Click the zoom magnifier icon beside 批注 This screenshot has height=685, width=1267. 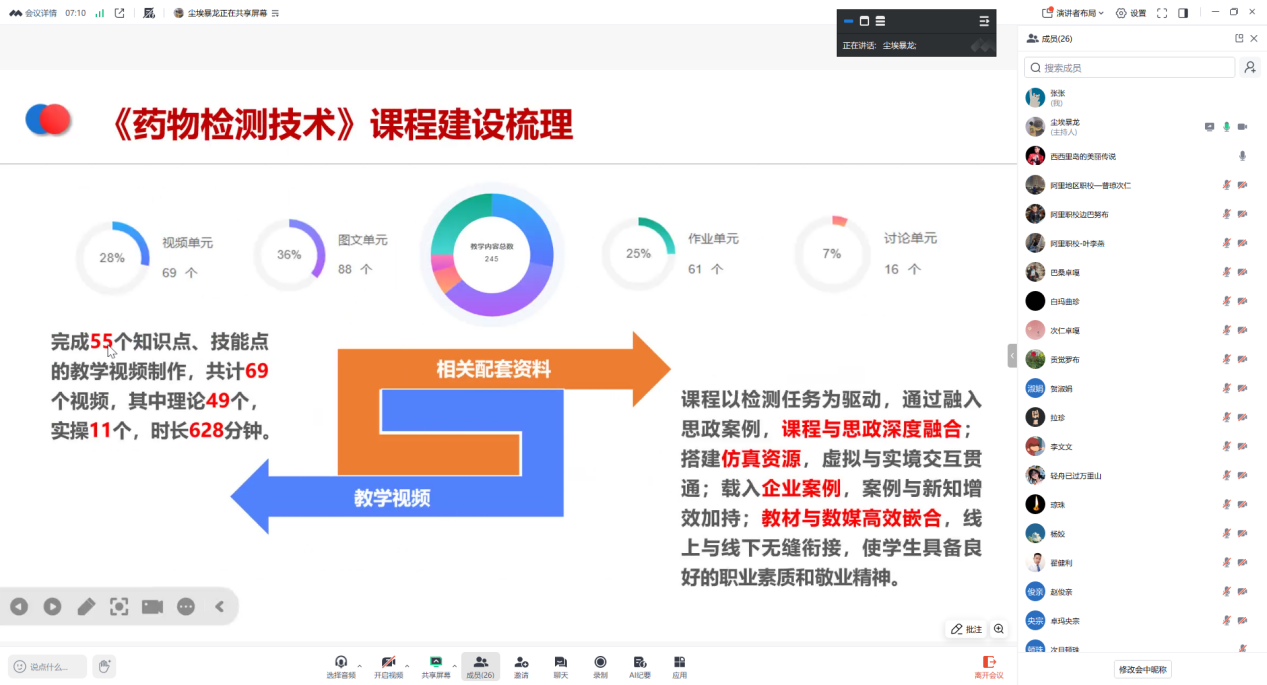(999, 629)
